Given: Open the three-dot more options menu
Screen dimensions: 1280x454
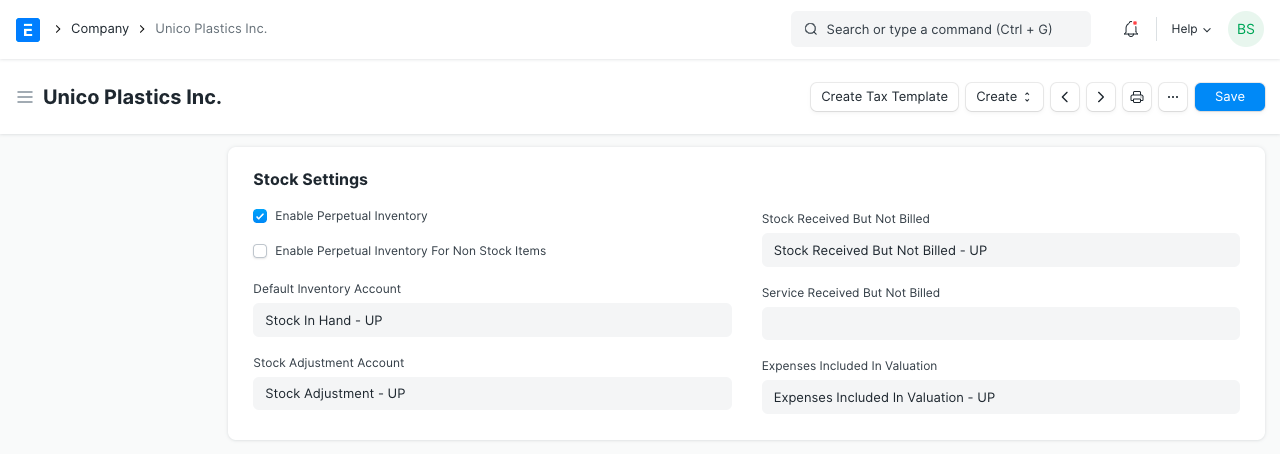Looking at the screenshot, I should click(1173, 97).
